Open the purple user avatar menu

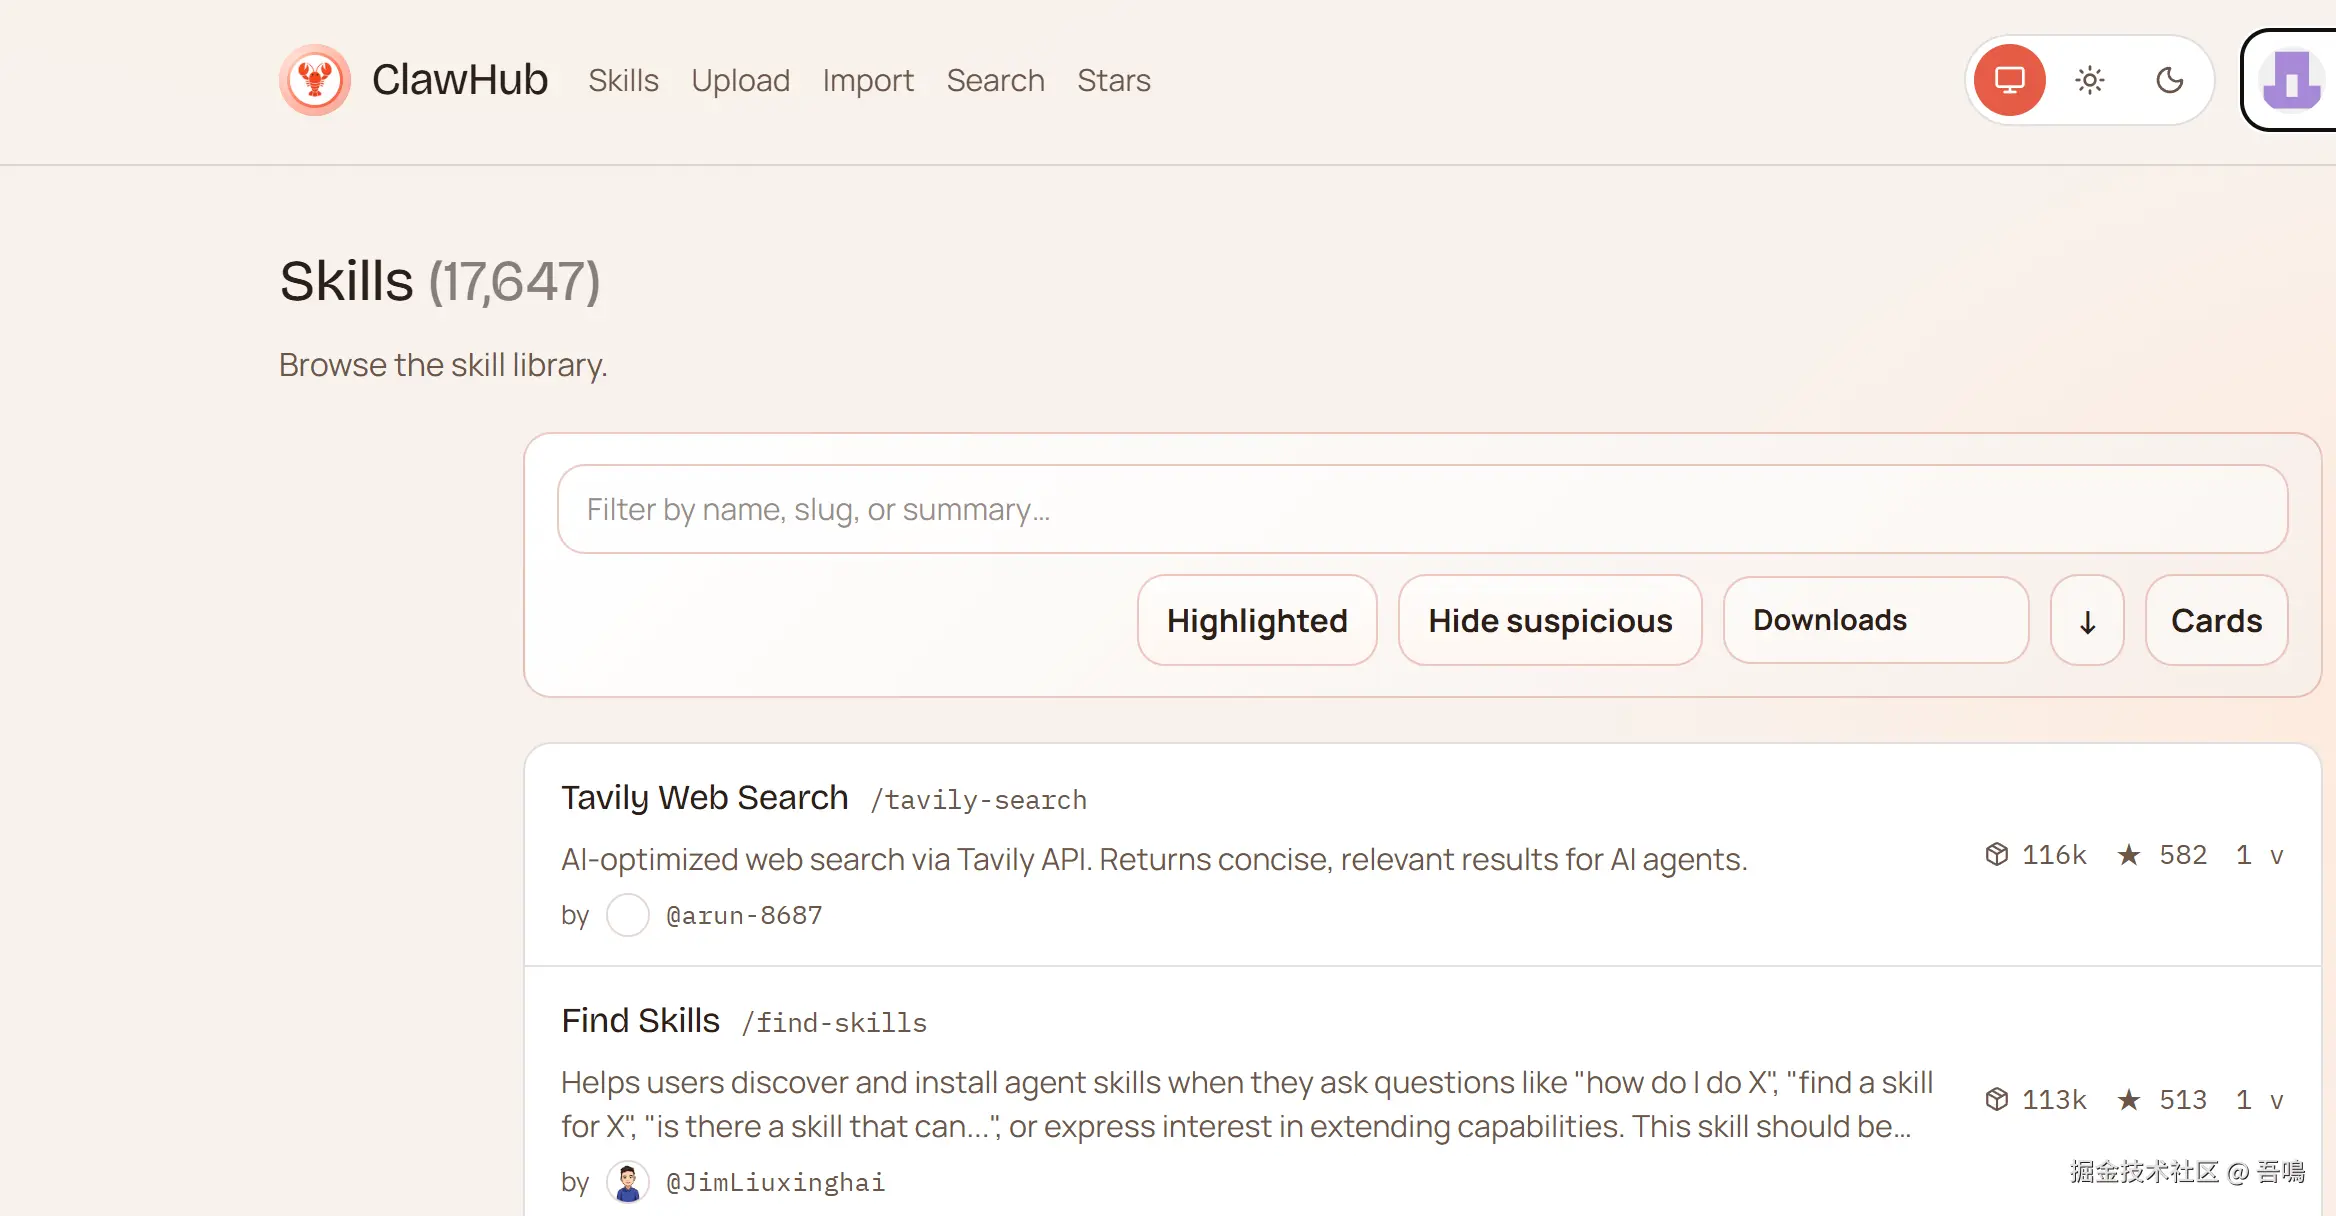pyautogui.click(x=2292, y=80)
